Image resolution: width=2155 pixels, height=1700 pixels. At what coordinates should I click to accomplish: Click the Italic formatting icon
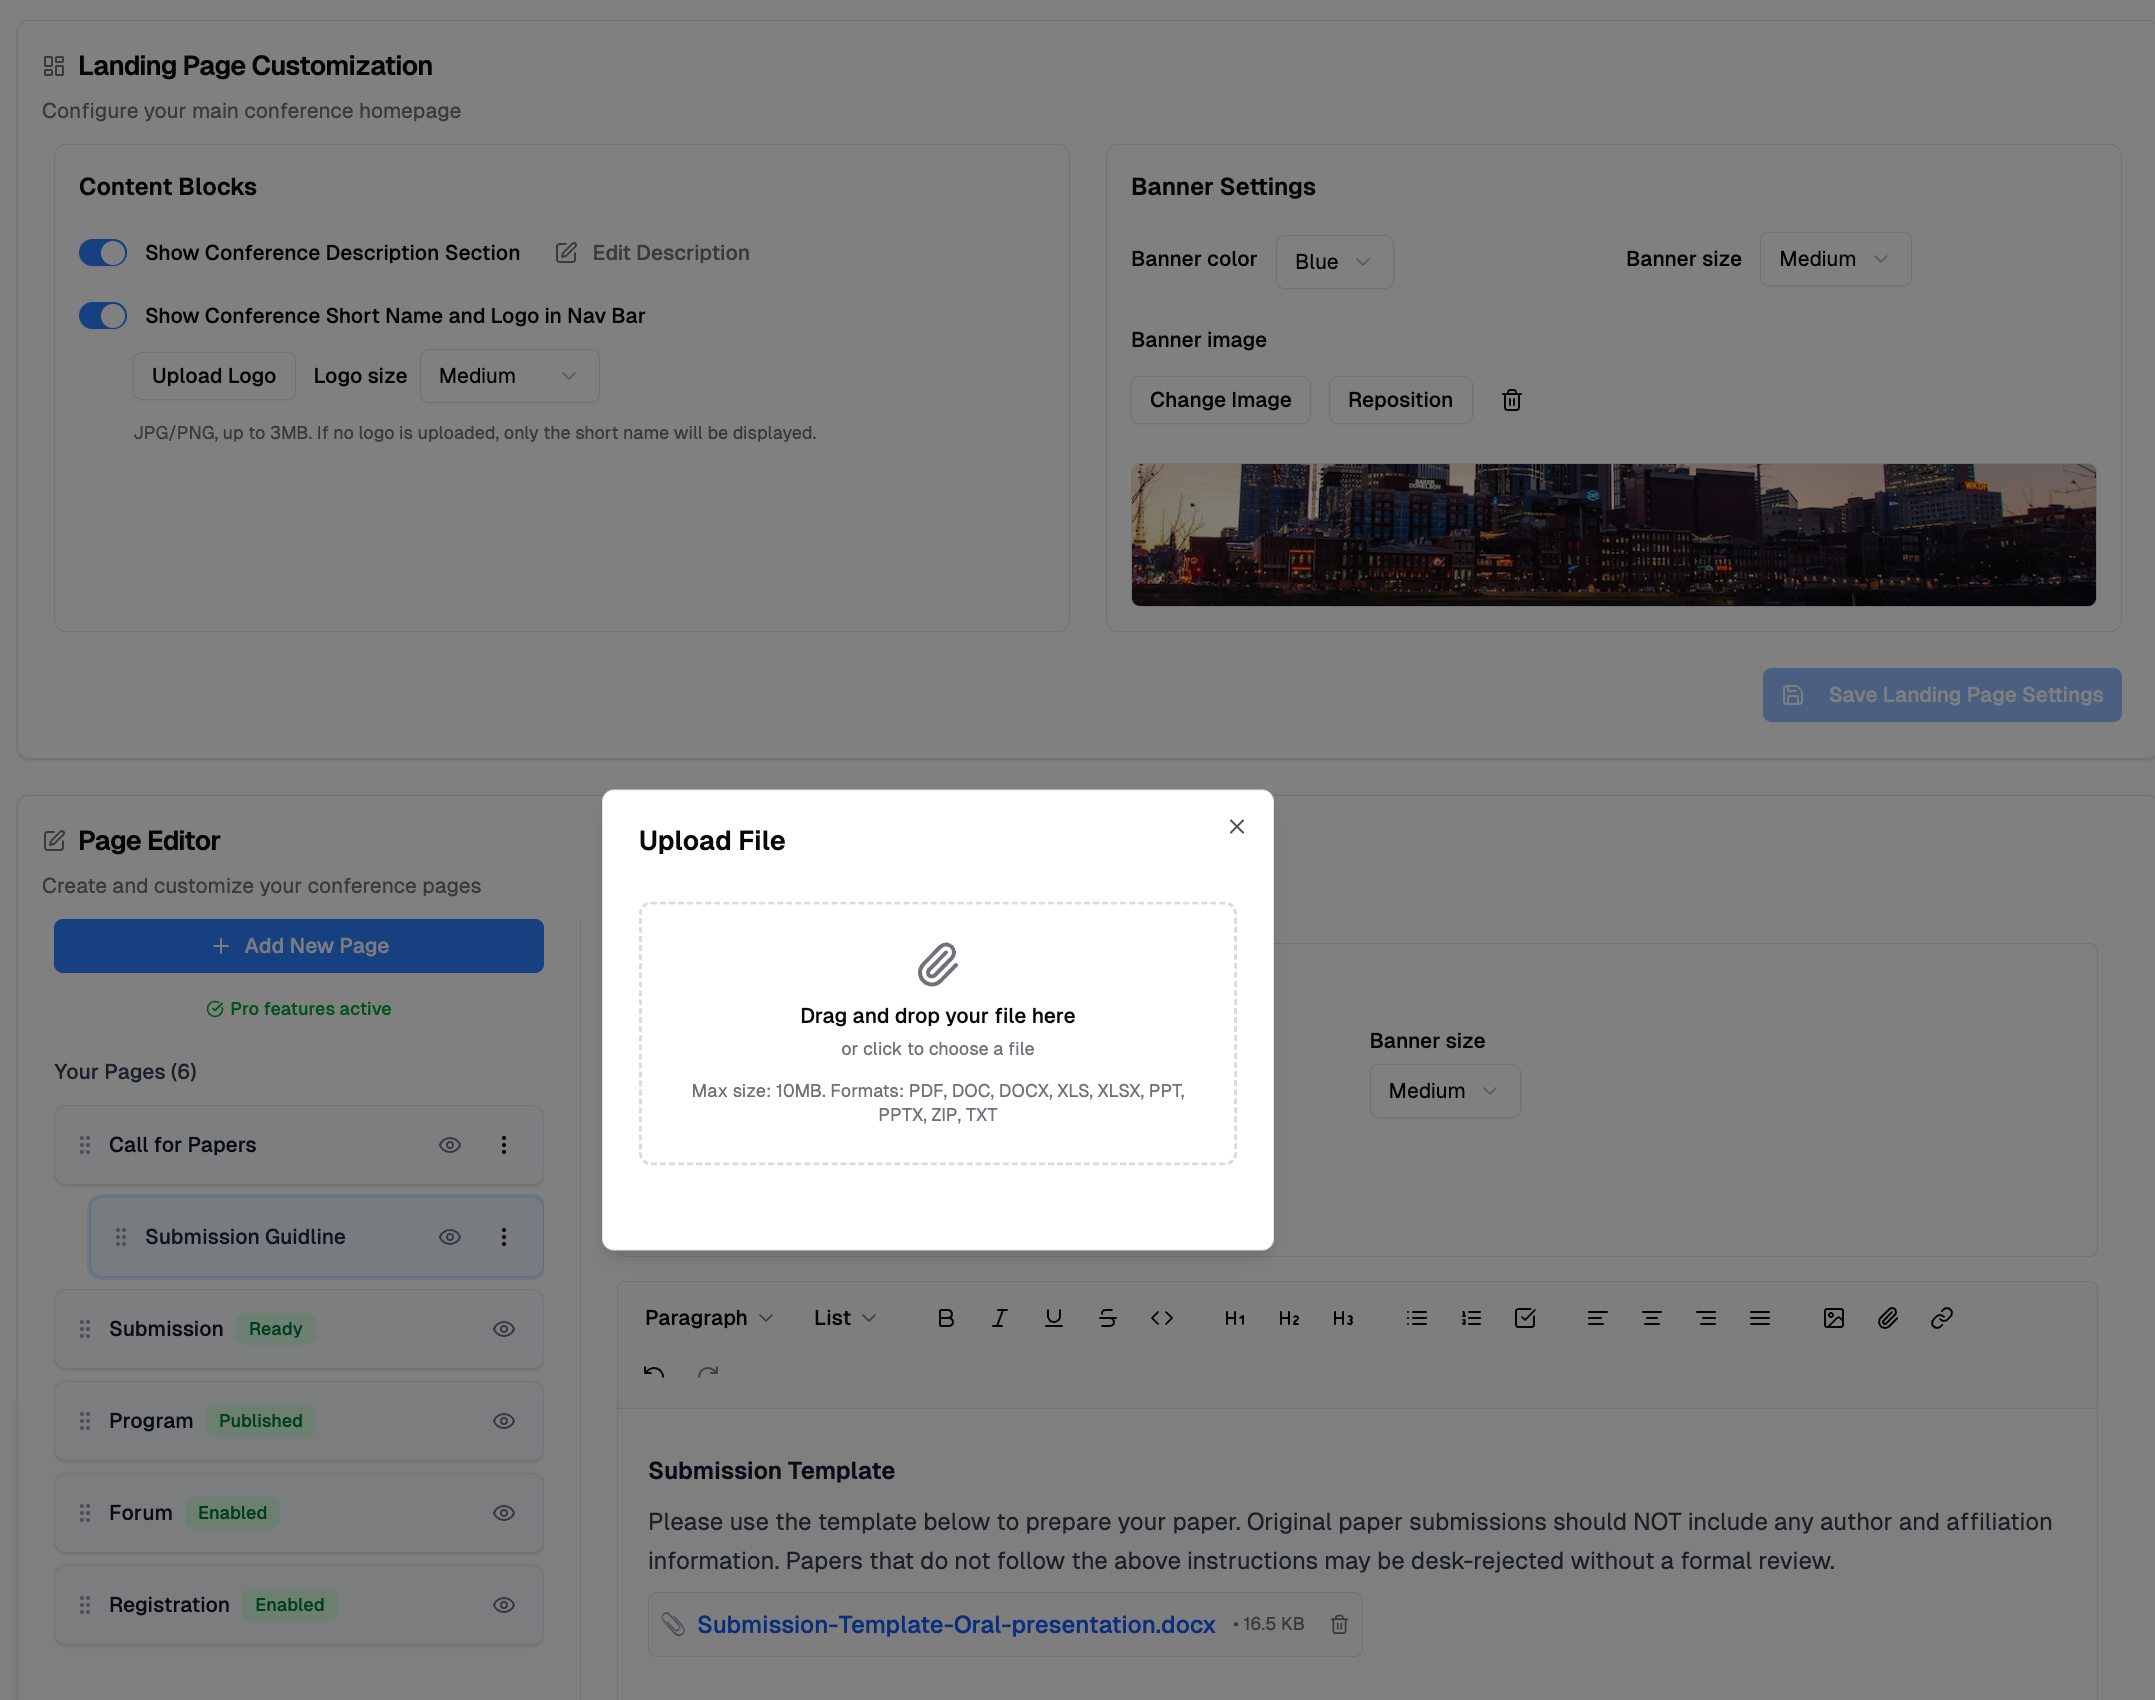pyautogui.click(x=999, y=1318)
